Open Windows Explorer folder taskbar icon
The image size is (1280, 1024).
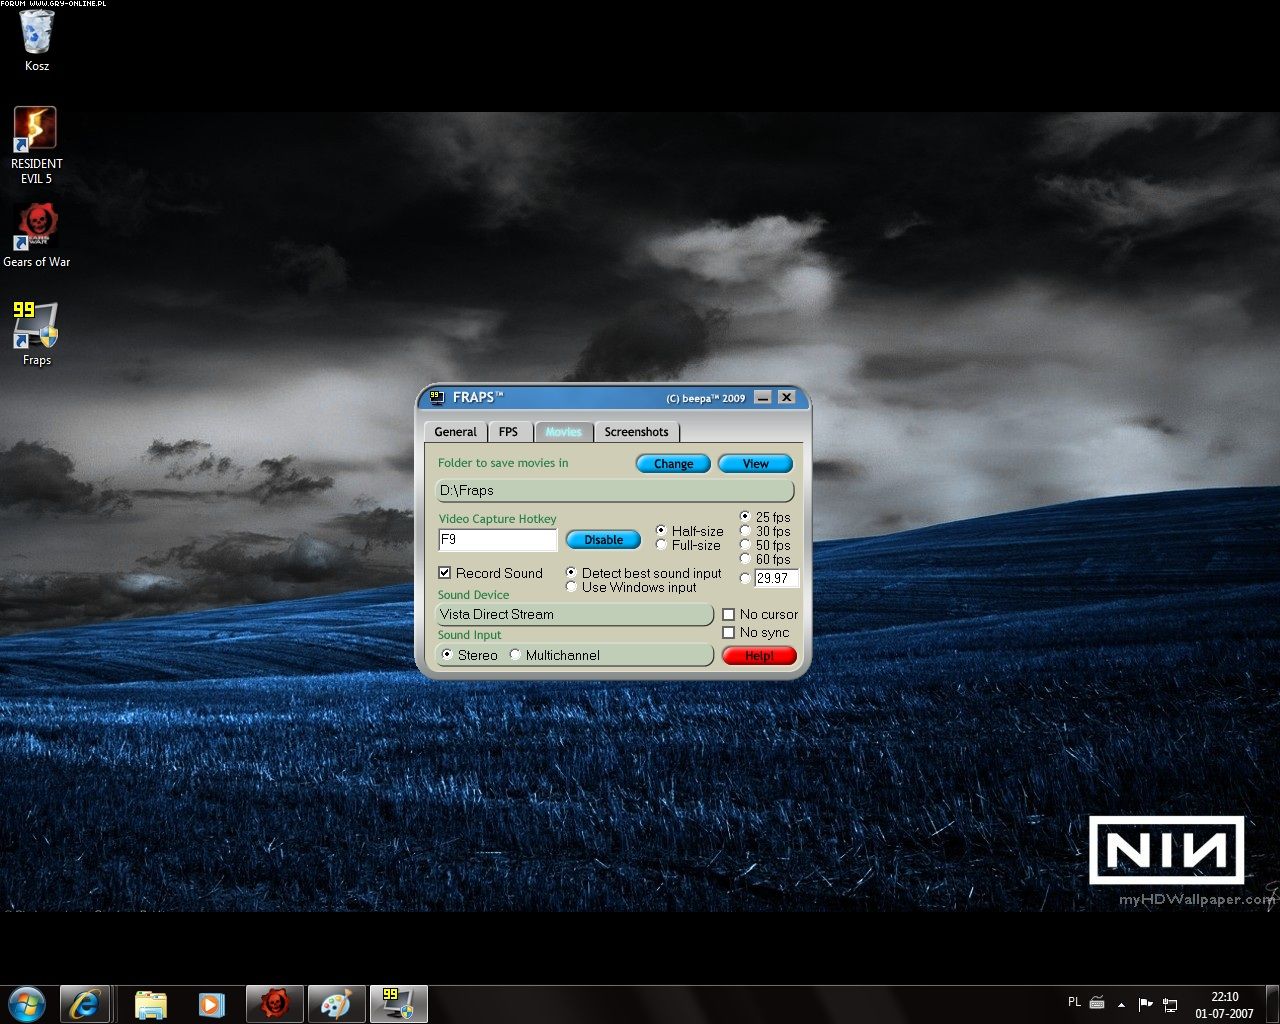click(150, 1004)
